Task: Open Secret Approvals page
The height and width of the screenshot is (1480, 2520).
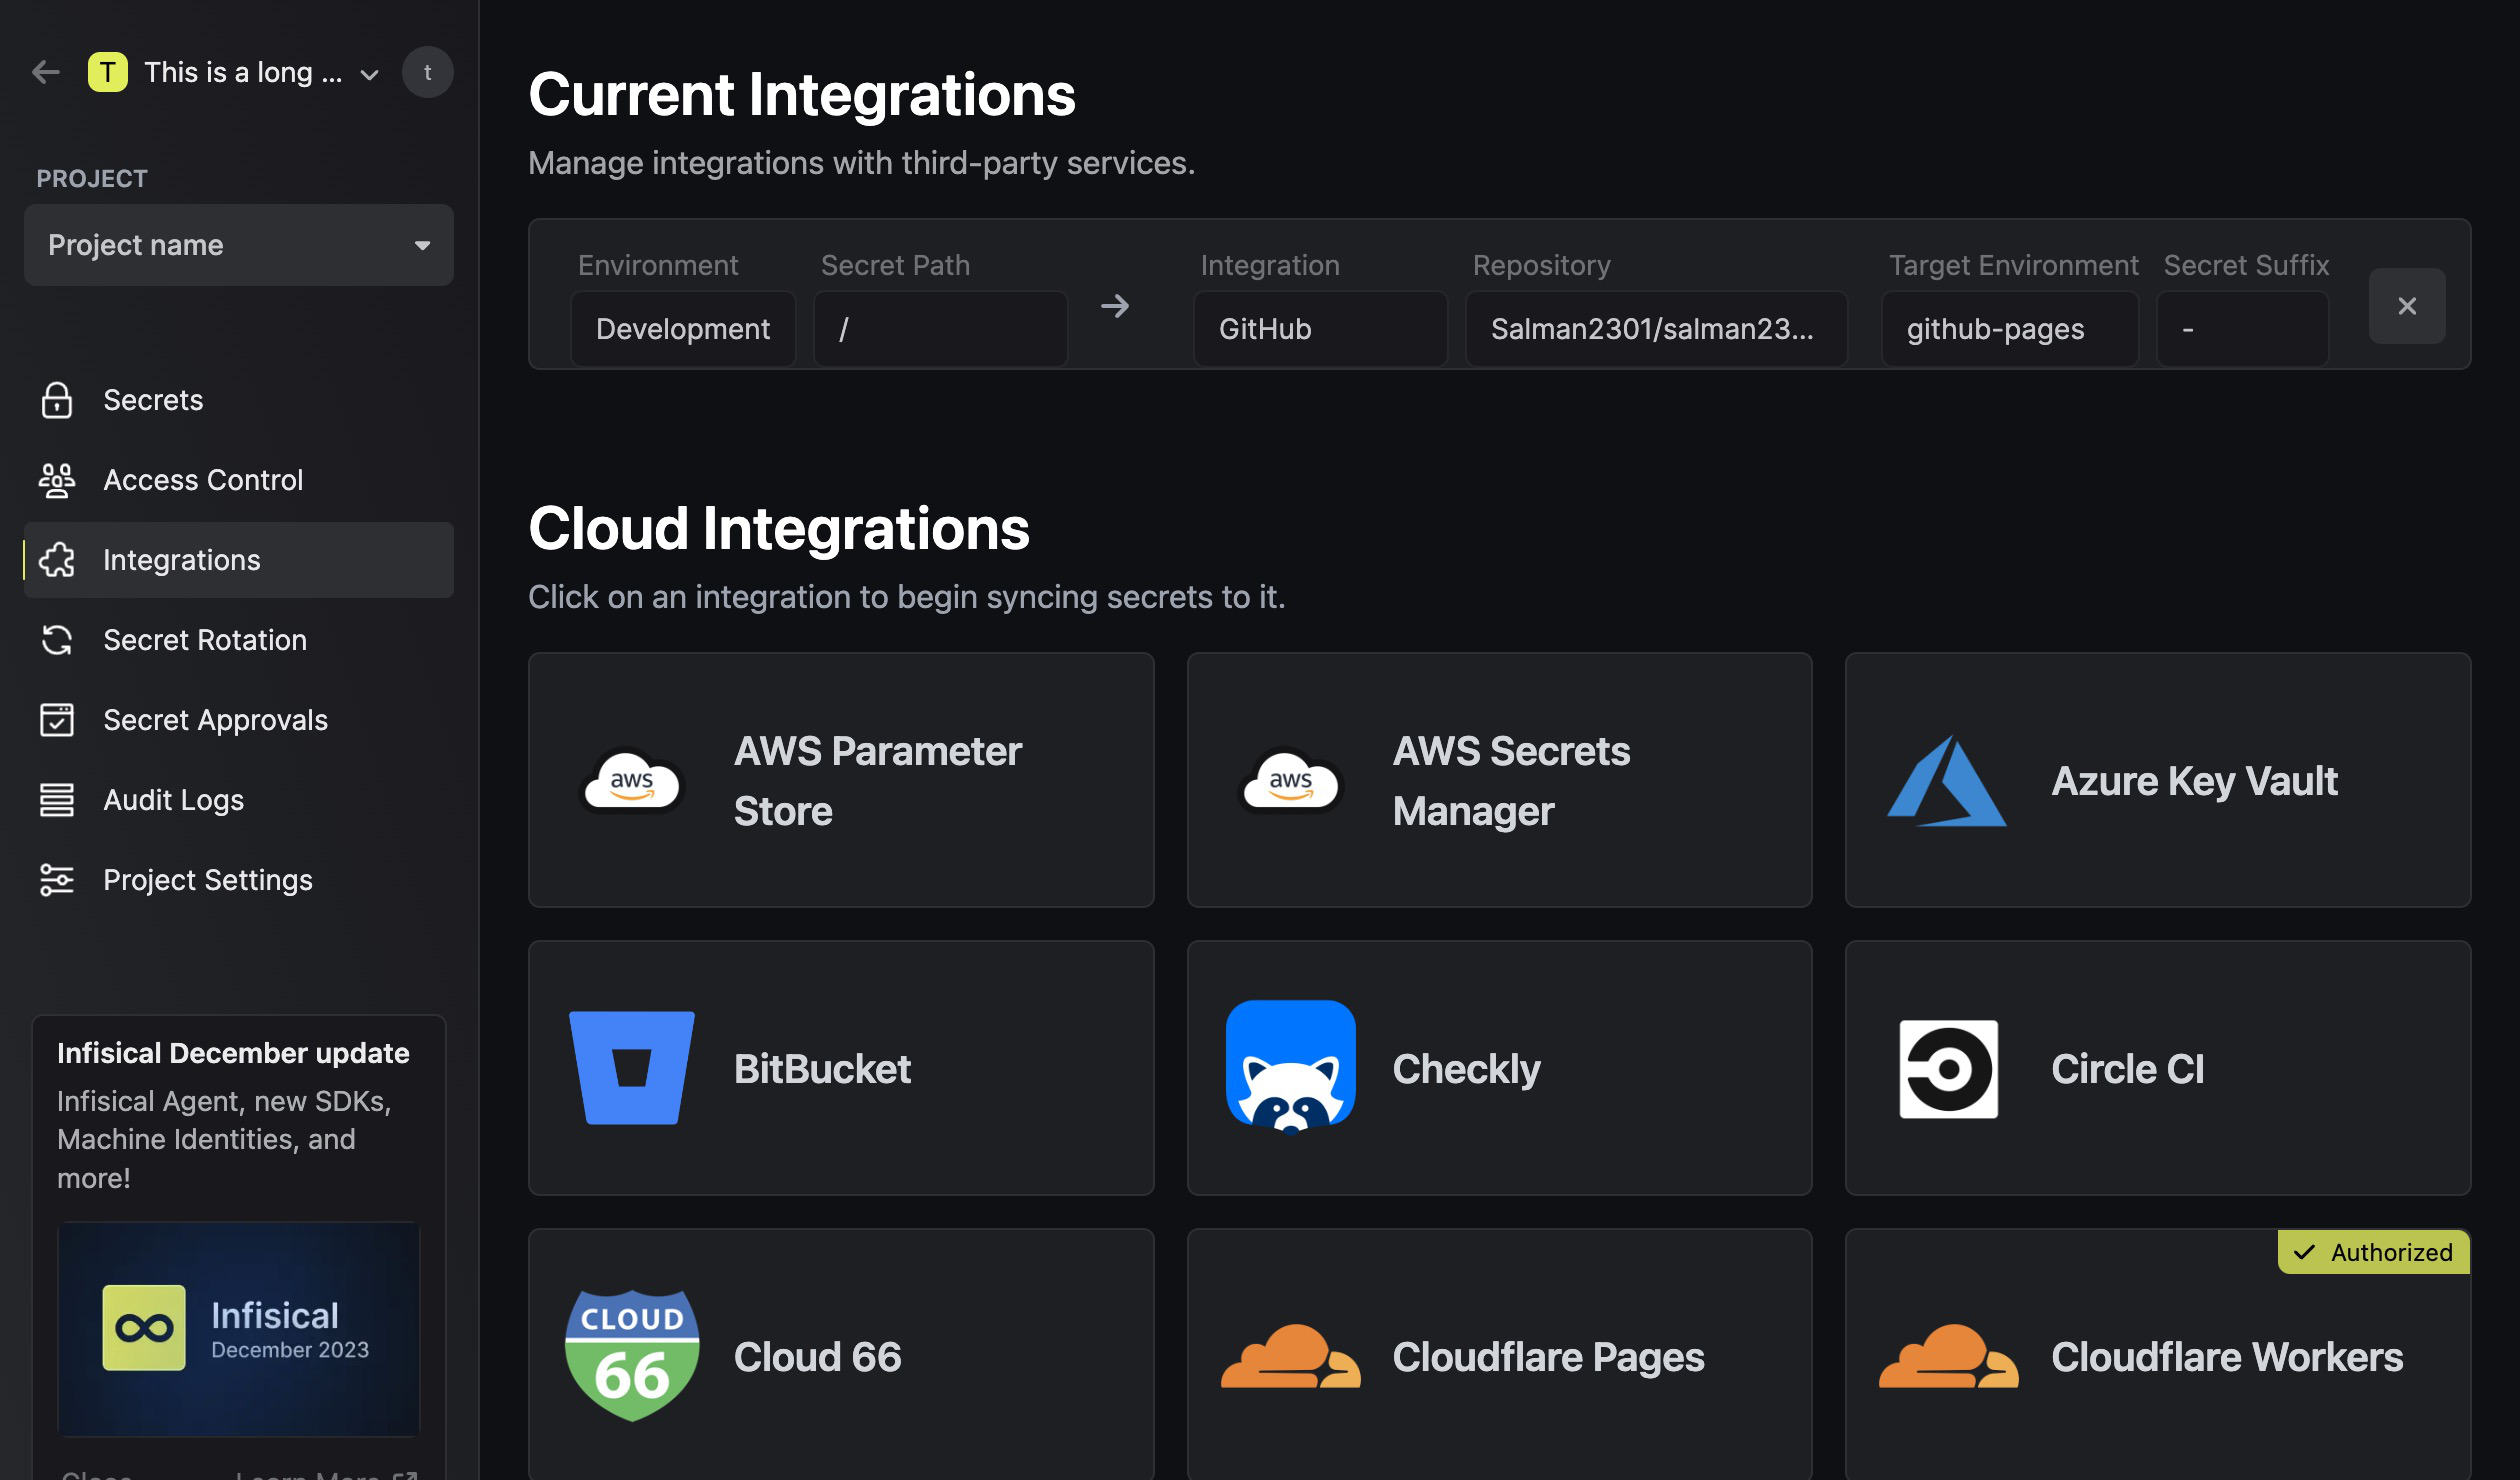Action: [239, 720]
